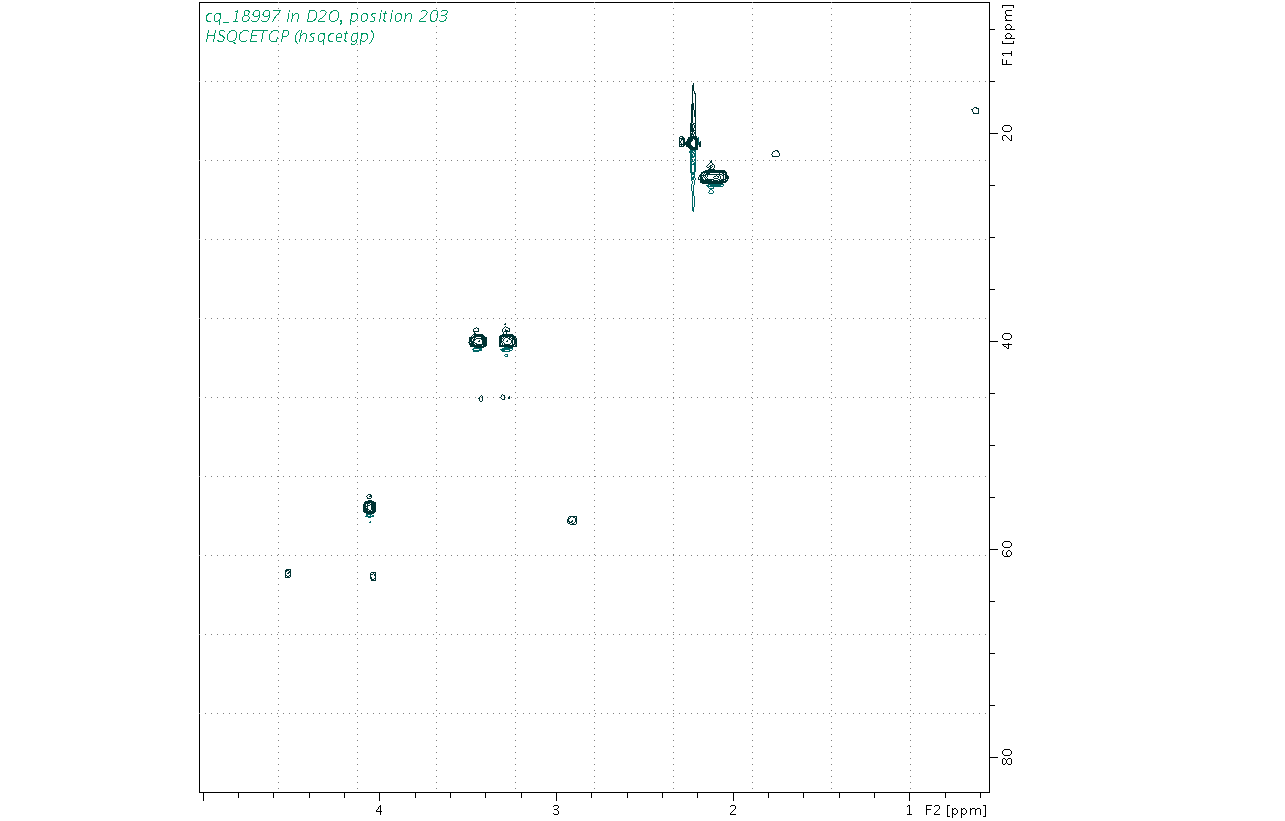Select the cross peak at 4.5 / 62 ppm
Screen dimensions: 1285x821
coord(288,573)
